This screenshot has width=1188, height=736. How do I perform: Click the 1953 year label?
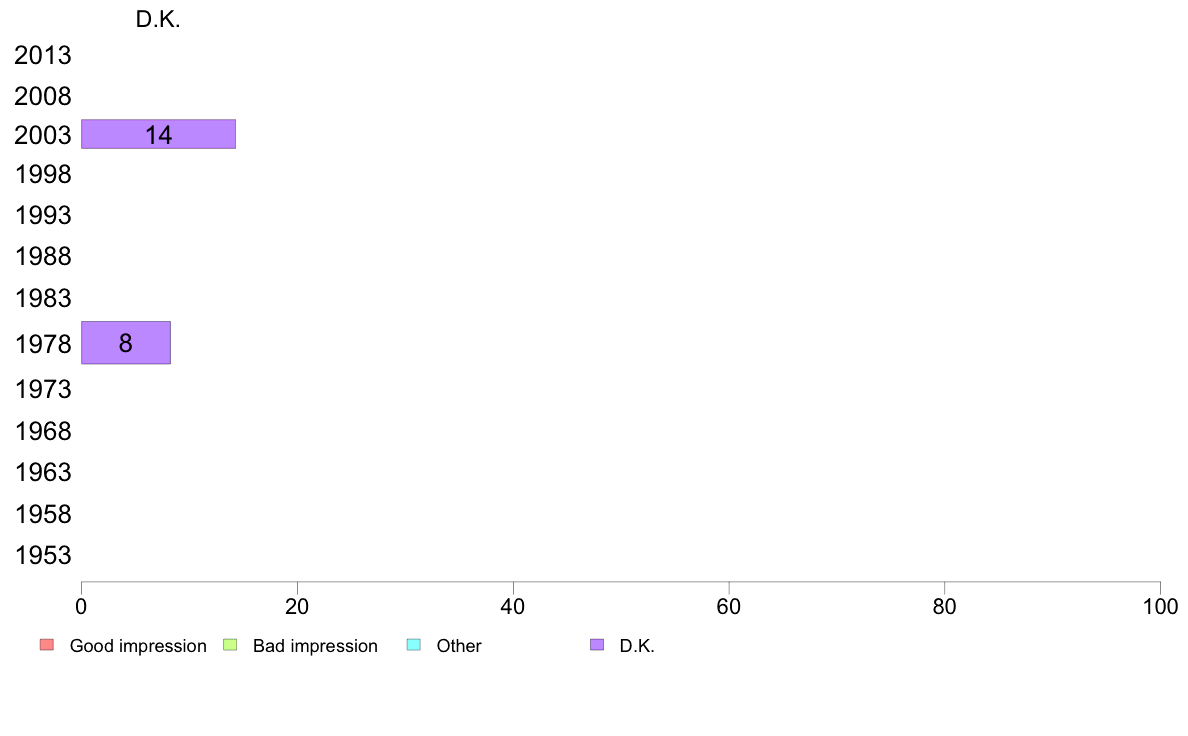tap(42, 556)
